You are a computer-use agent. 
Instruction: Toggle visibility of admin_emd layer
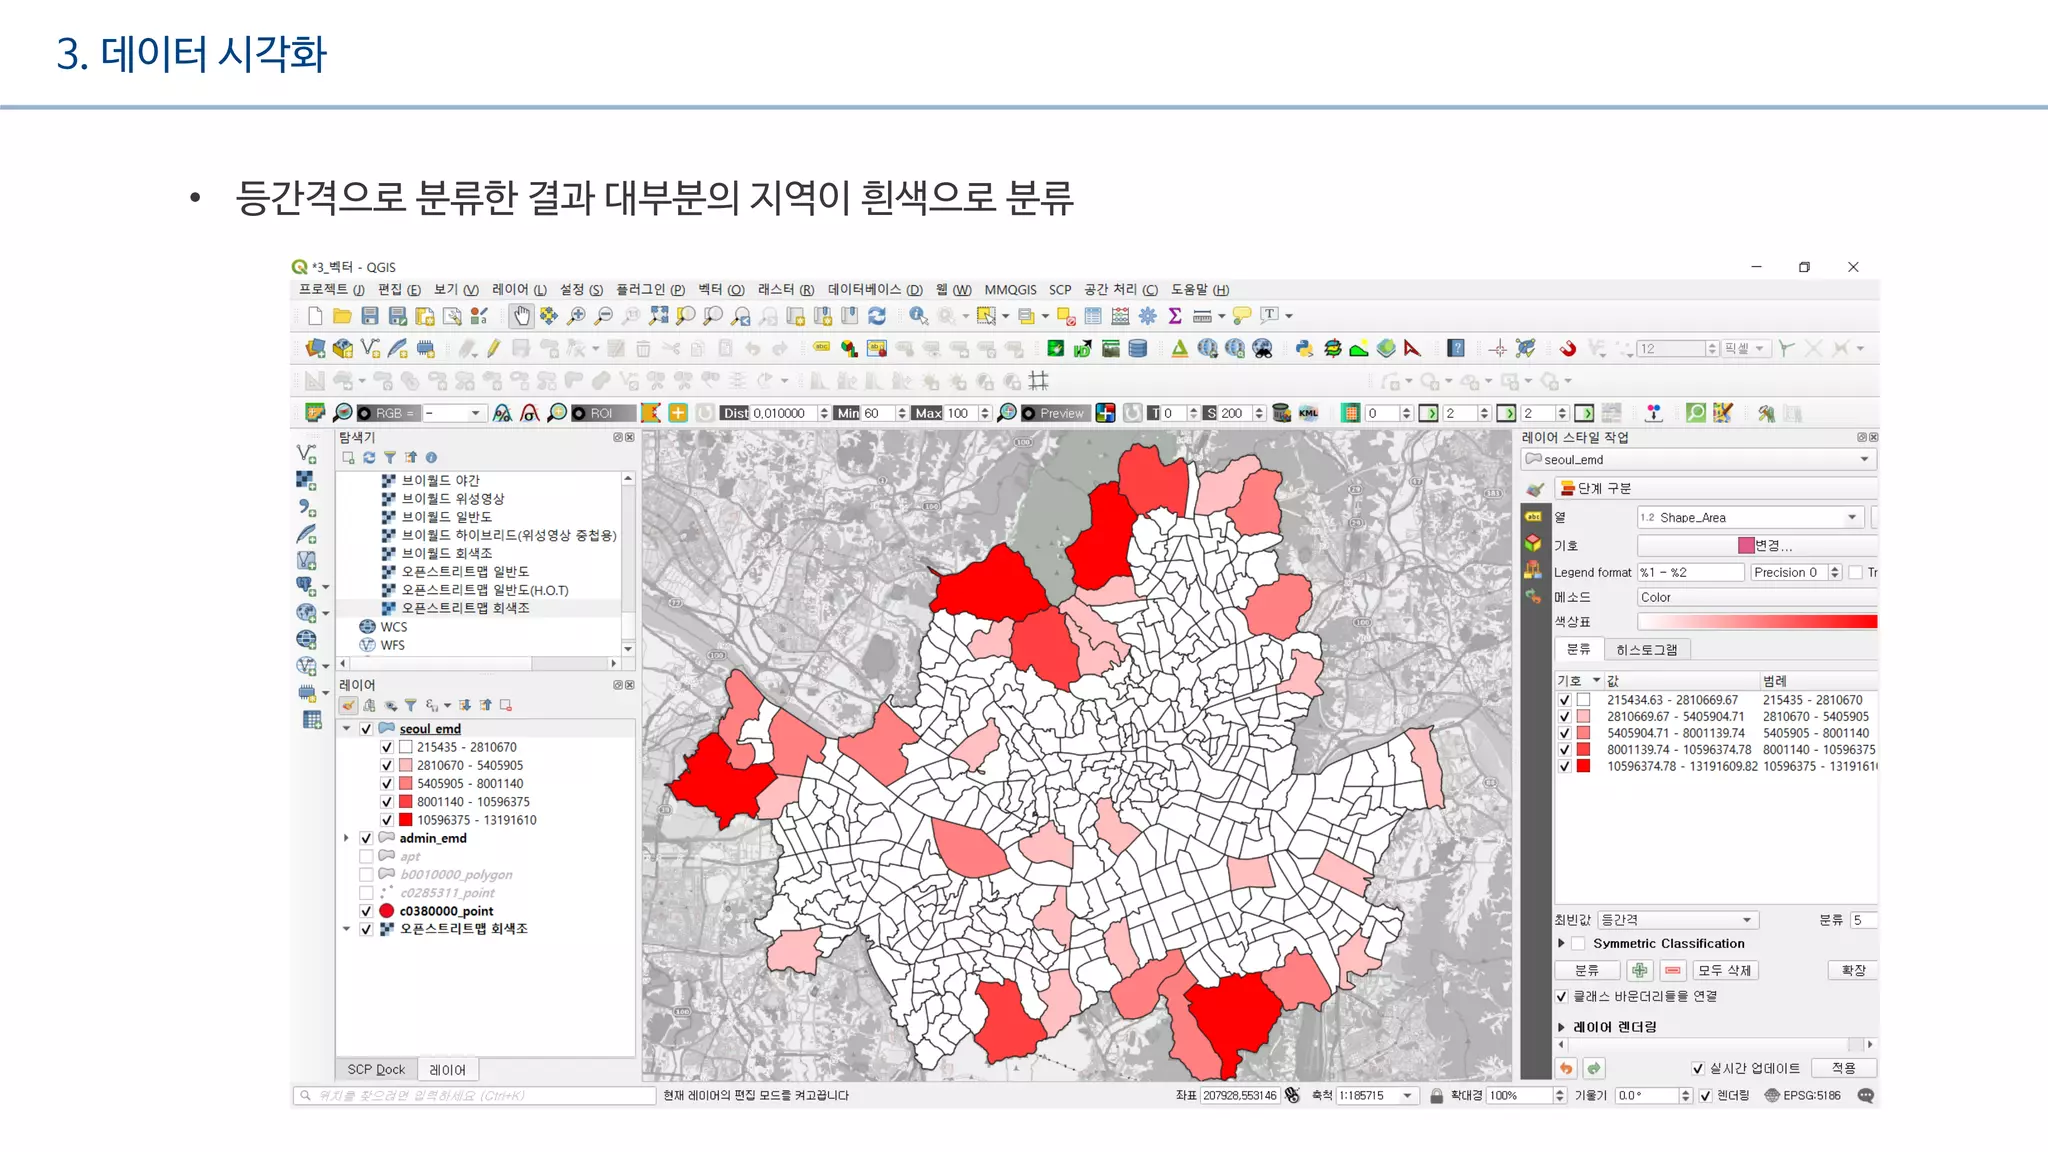[x=366, y=838]
